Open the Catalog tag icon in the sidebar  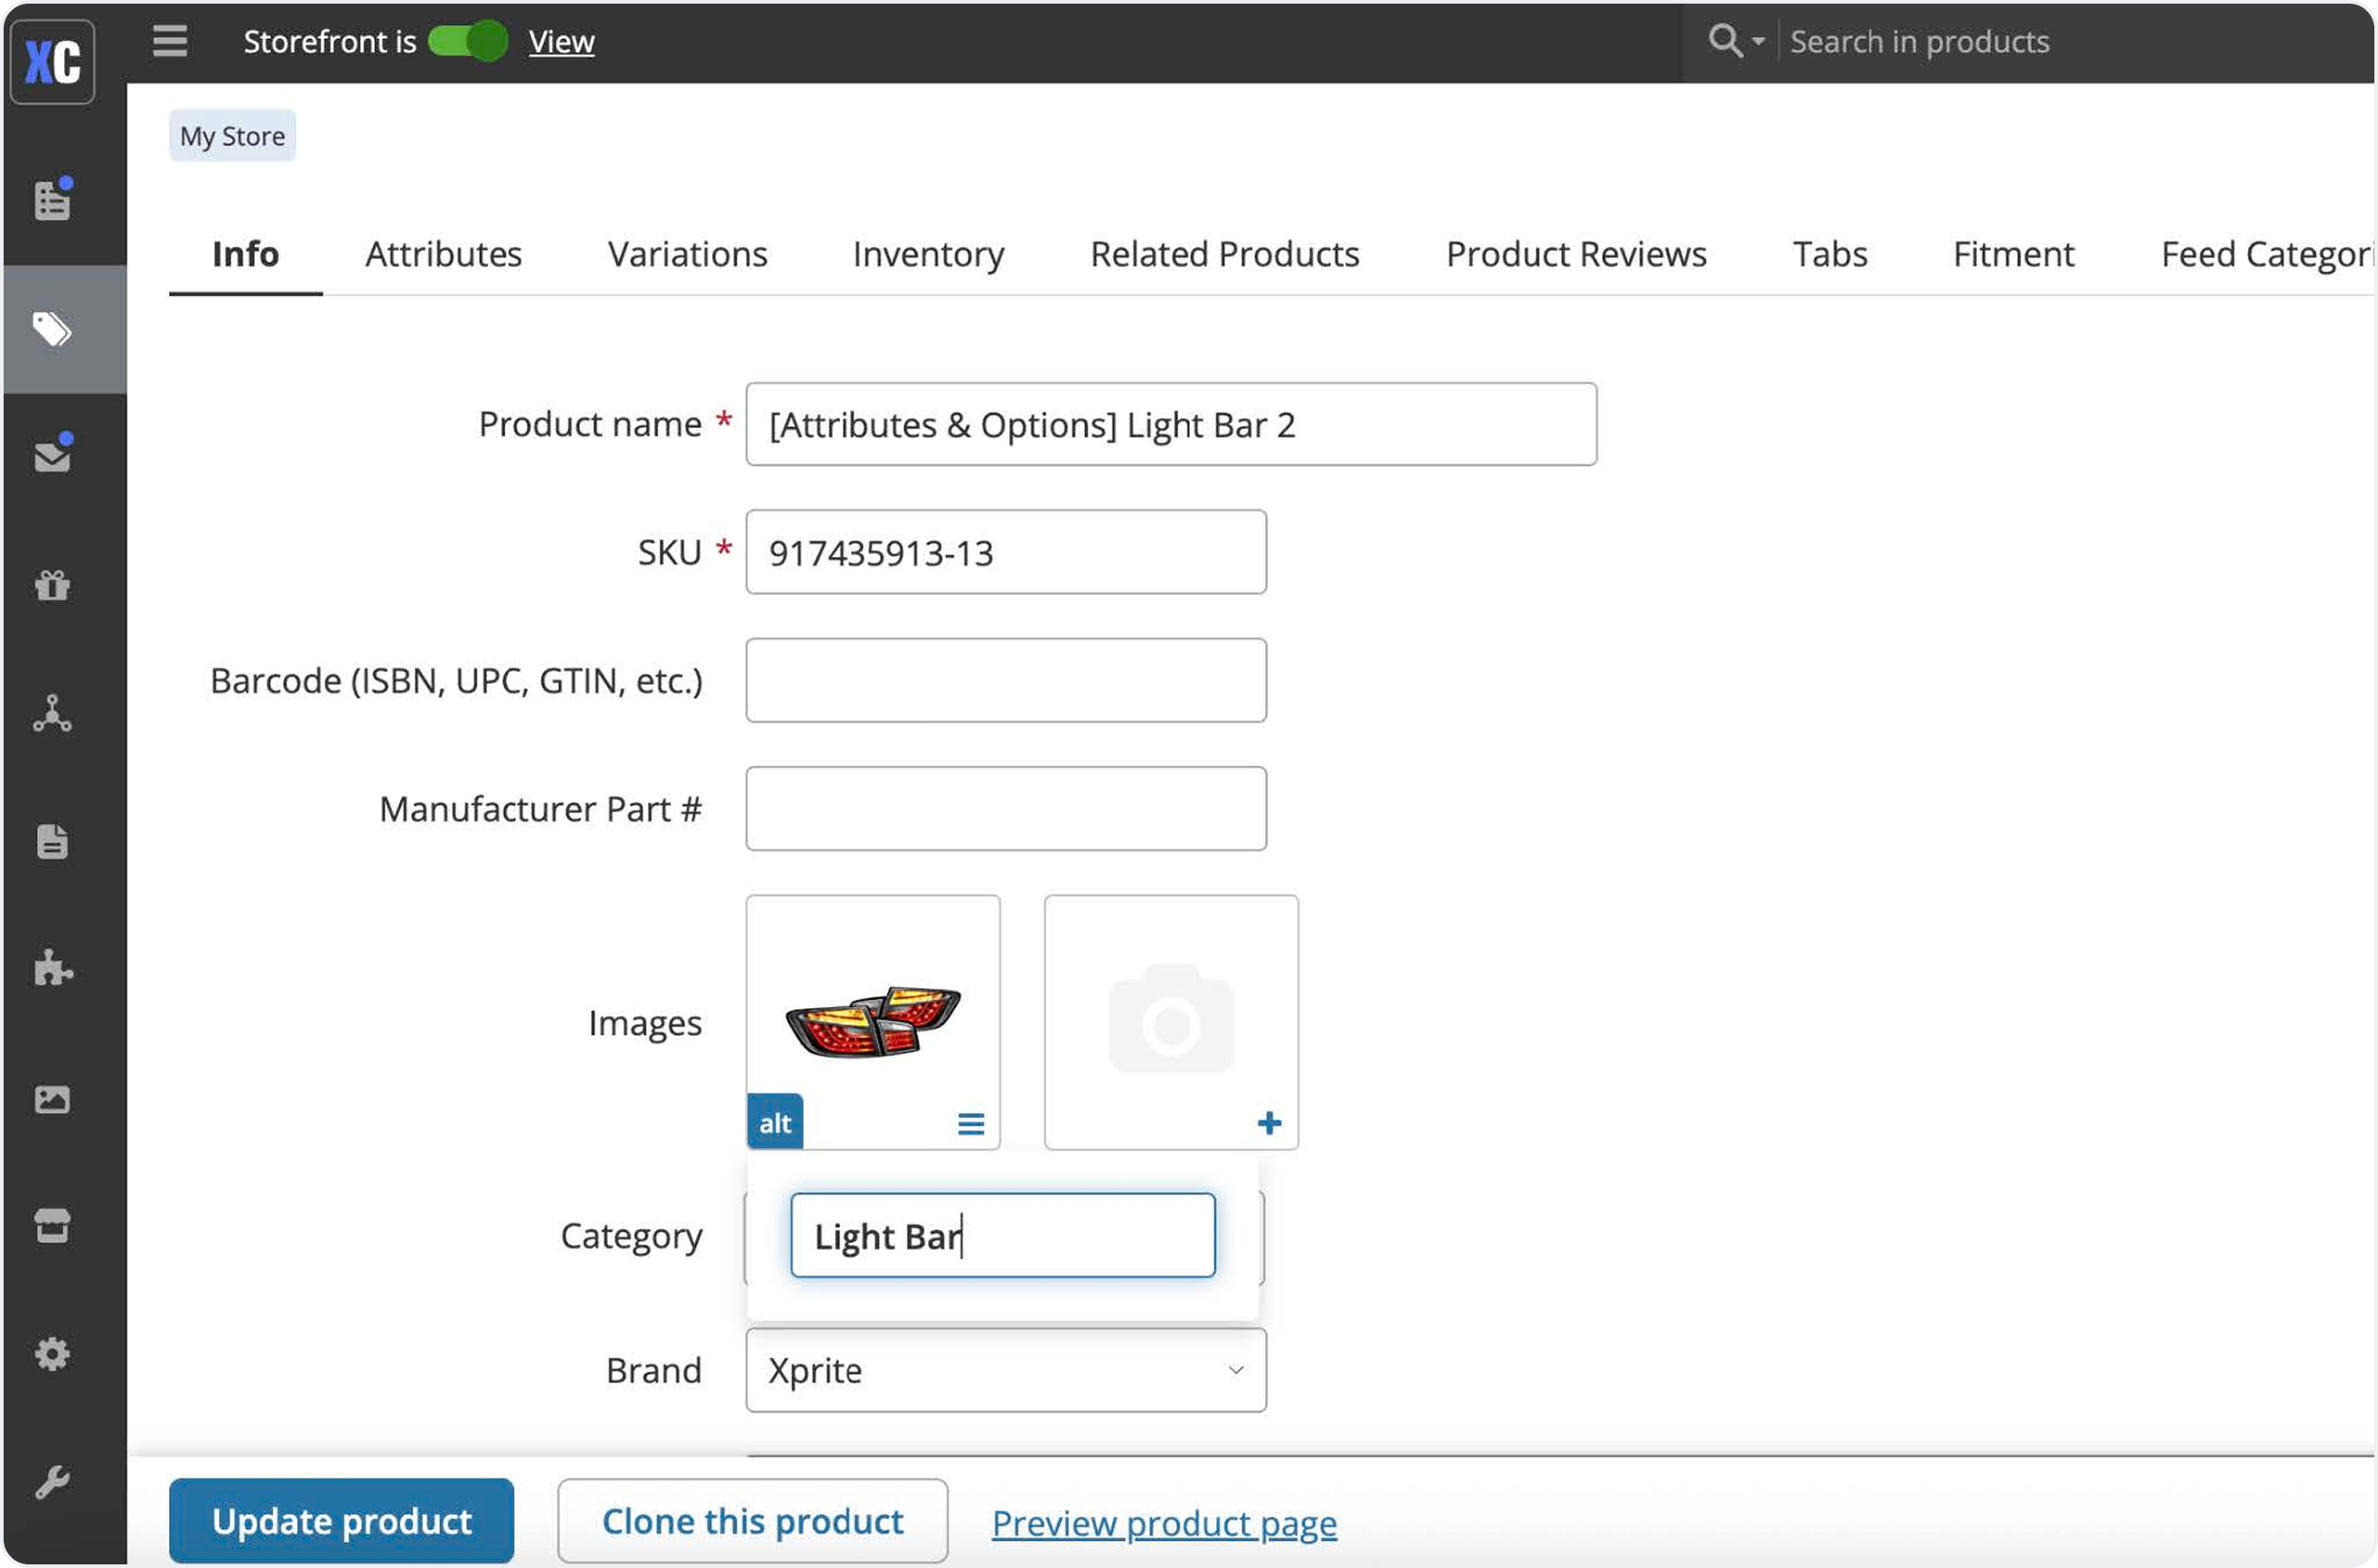[52, 329]
